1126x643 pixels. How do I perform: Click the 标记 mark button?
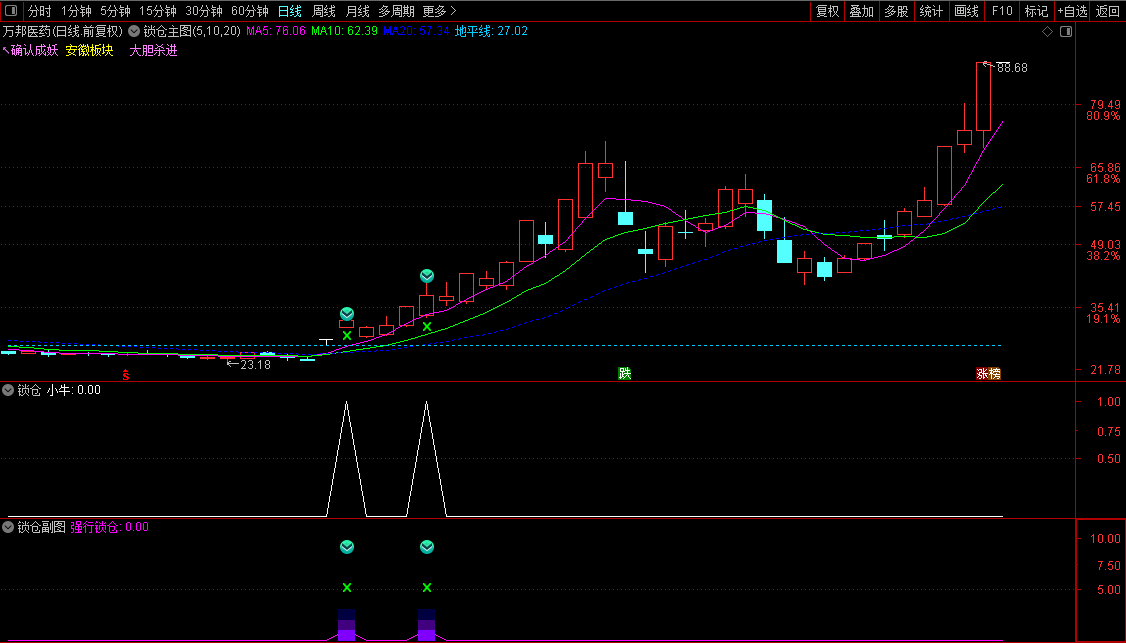click(1036, 11)
